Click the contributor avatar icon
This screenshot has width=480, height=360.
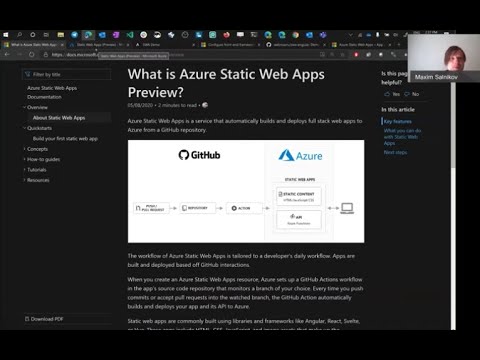click(x=205, y=105)
